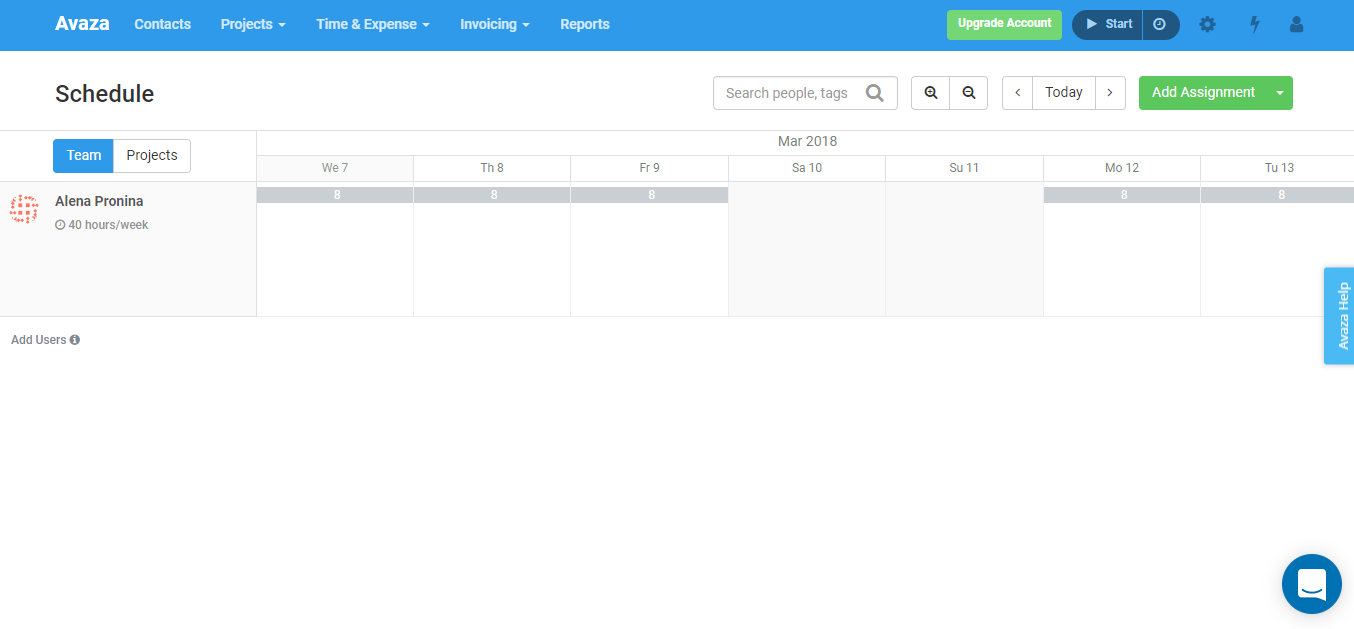Click Alena Pronina's avatar
1354x629 pixels.
point(24,210)
